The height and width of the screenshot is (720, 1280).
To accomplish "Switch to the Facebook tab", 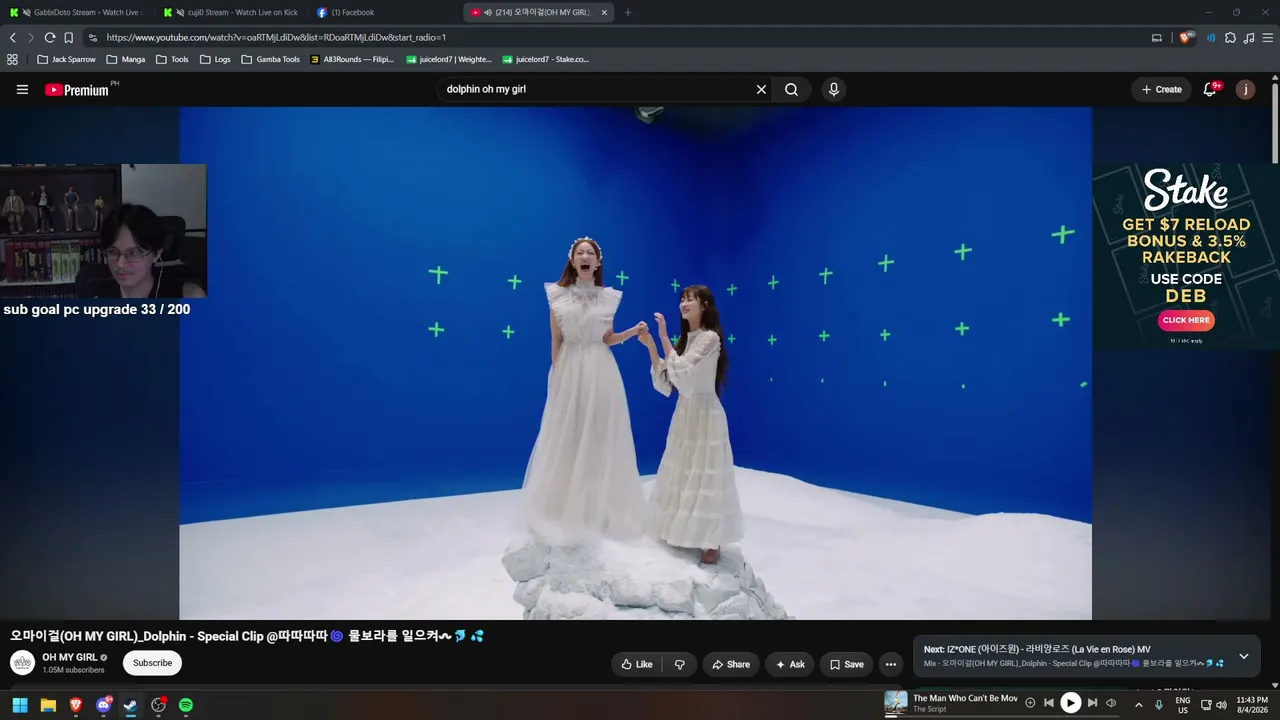I will (x=386, y=12).
